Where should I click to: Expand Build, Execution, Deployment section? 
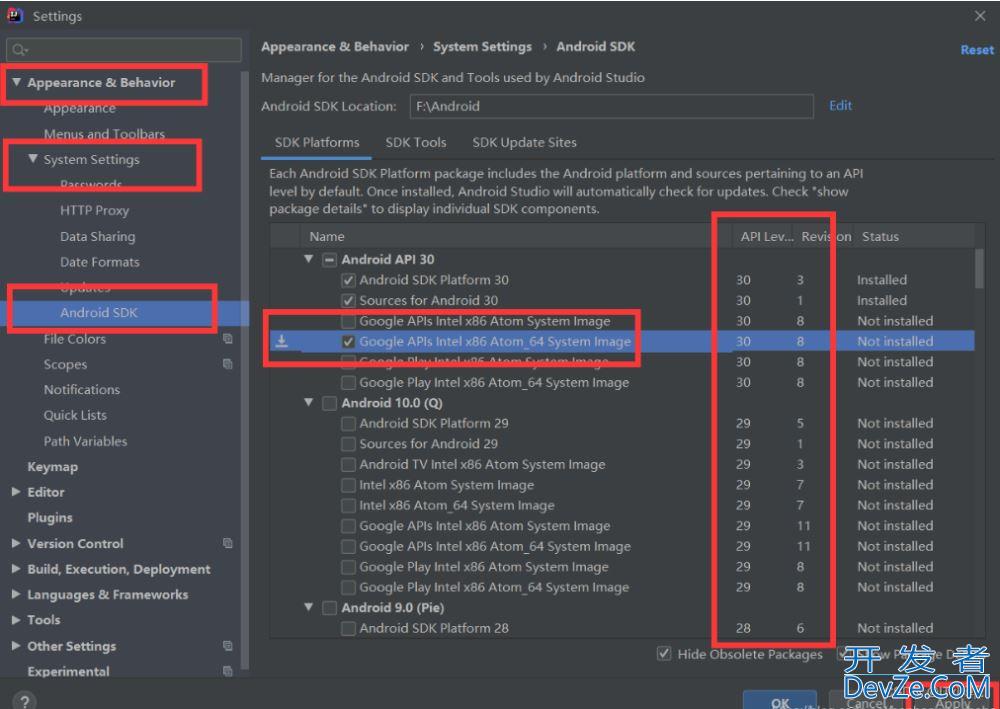tap(17, 569)
